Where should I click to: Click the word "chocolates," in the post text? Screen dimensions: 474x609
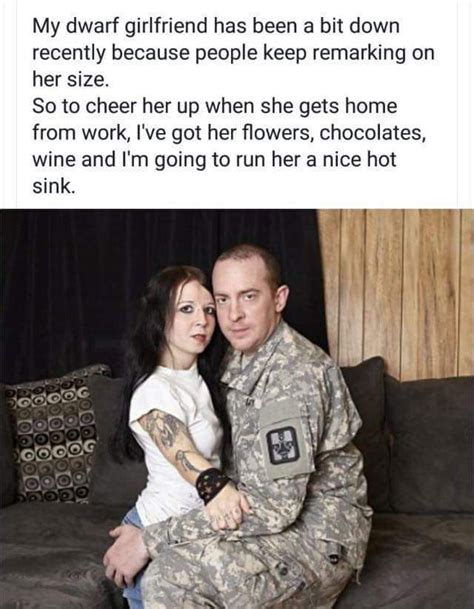pos(373,133)
